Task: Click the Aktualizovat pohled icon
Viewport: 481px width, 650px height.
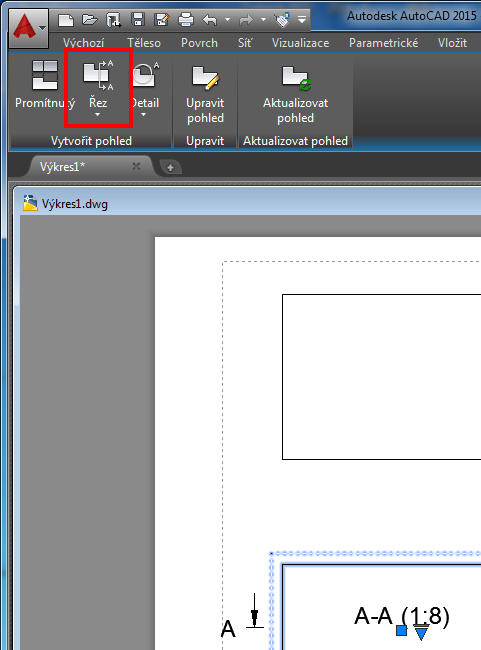Action: pos(296,78)
